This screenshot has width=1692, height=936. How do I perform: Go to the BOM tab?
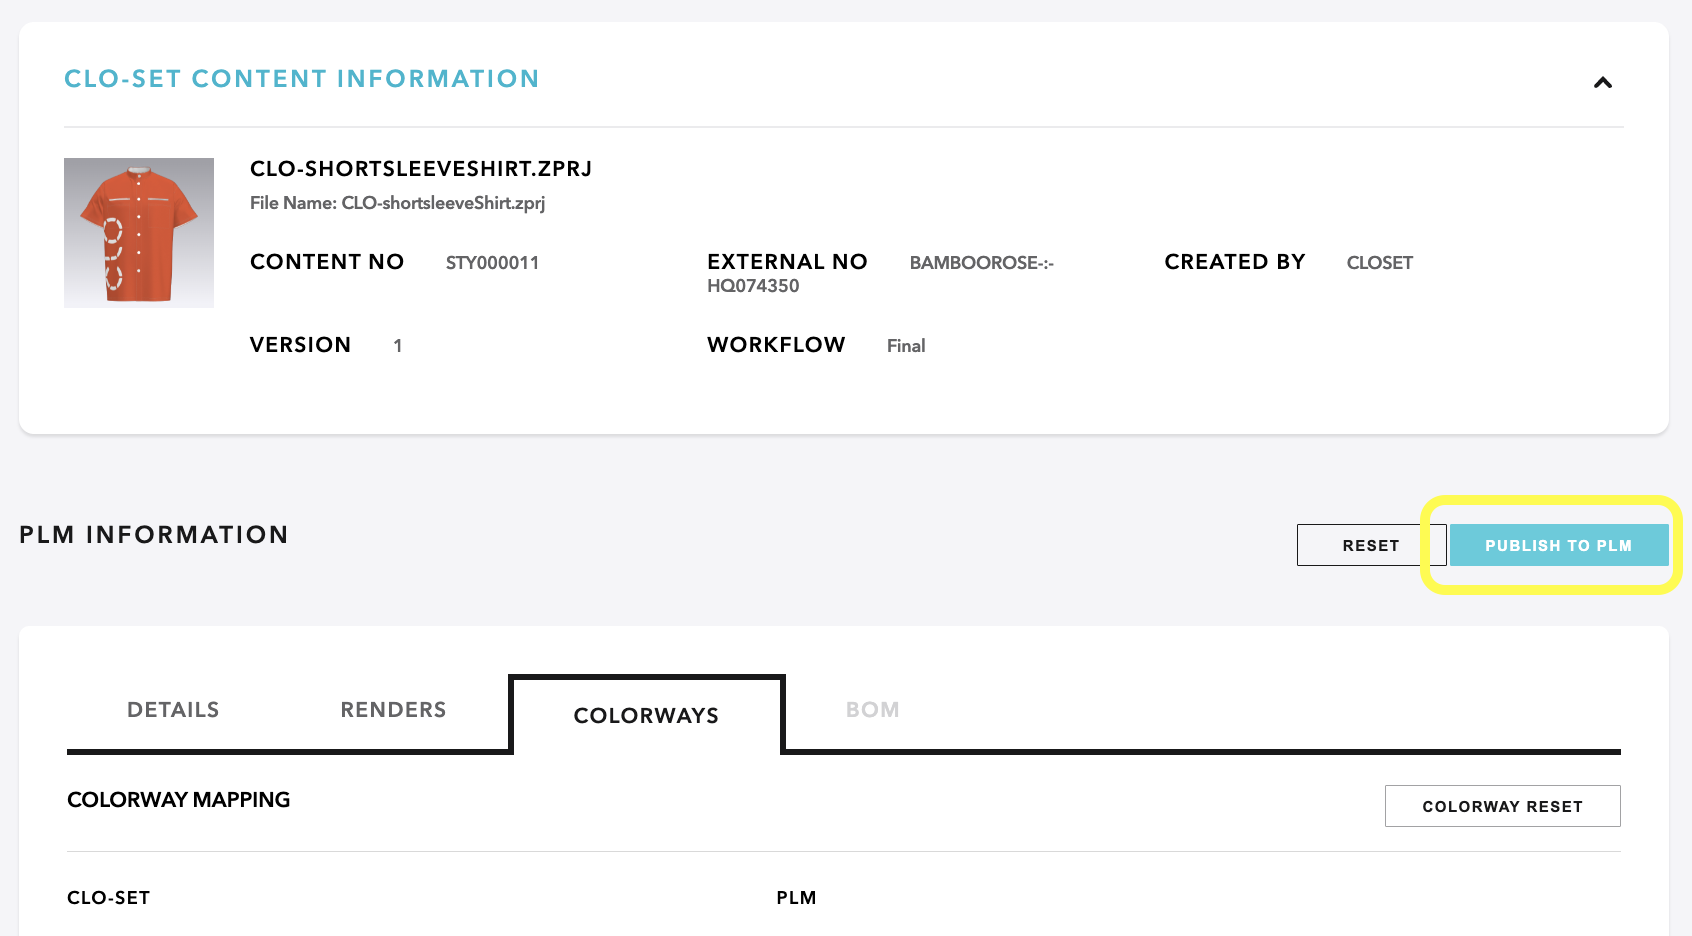[x=872, y=710]
